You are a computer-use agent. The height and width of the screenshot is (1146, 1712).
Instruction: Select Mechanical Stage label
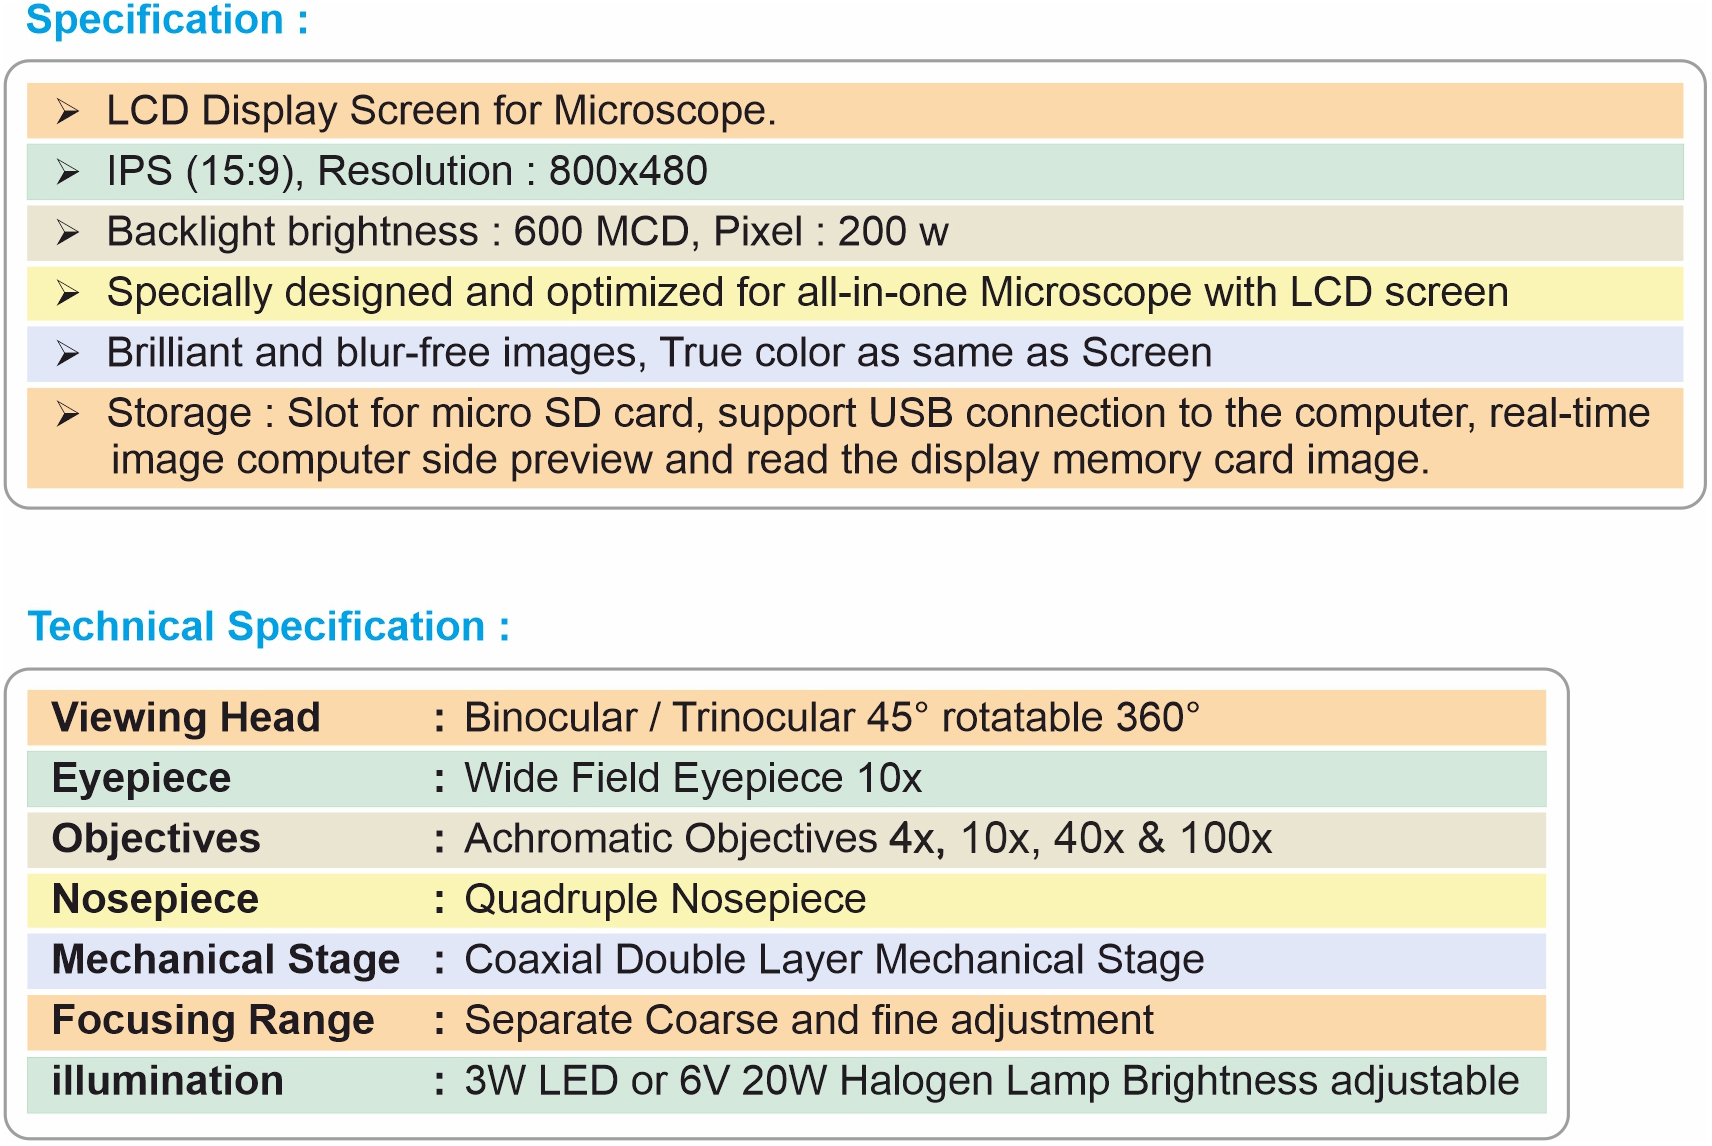click(x=226, y=959)
